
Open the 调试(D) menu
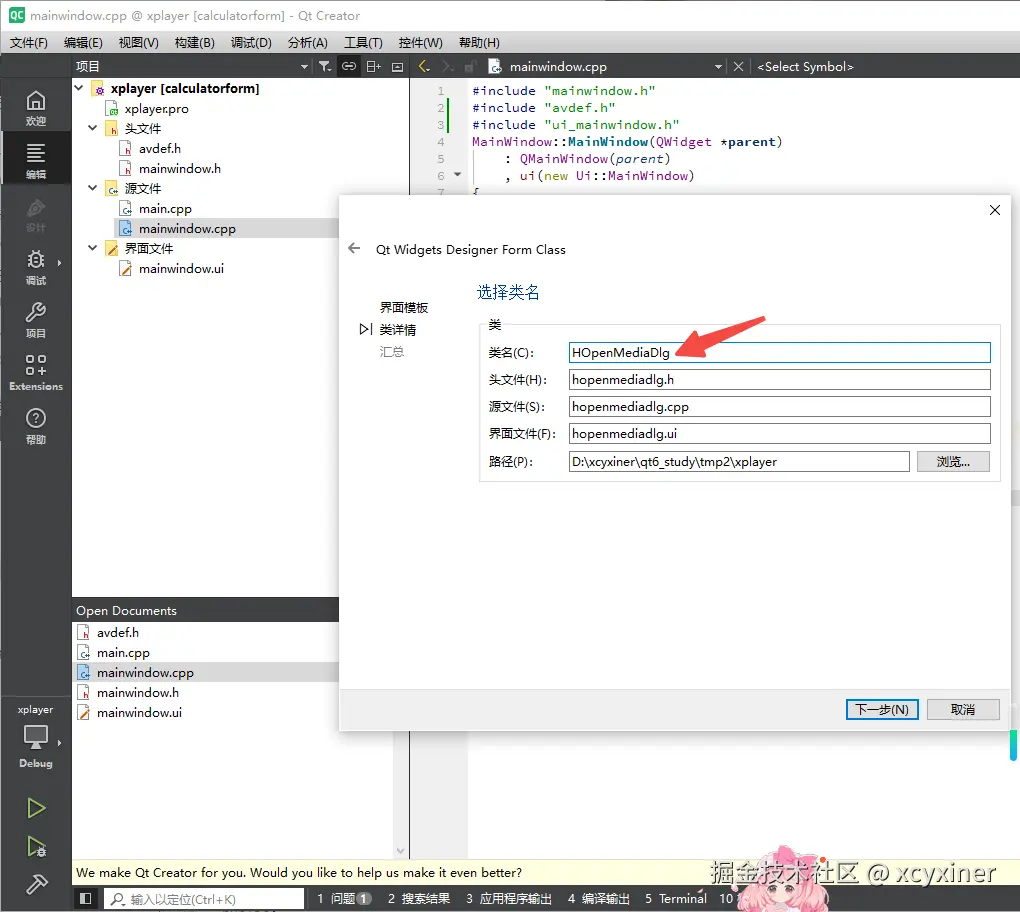[x=251, y=42]
